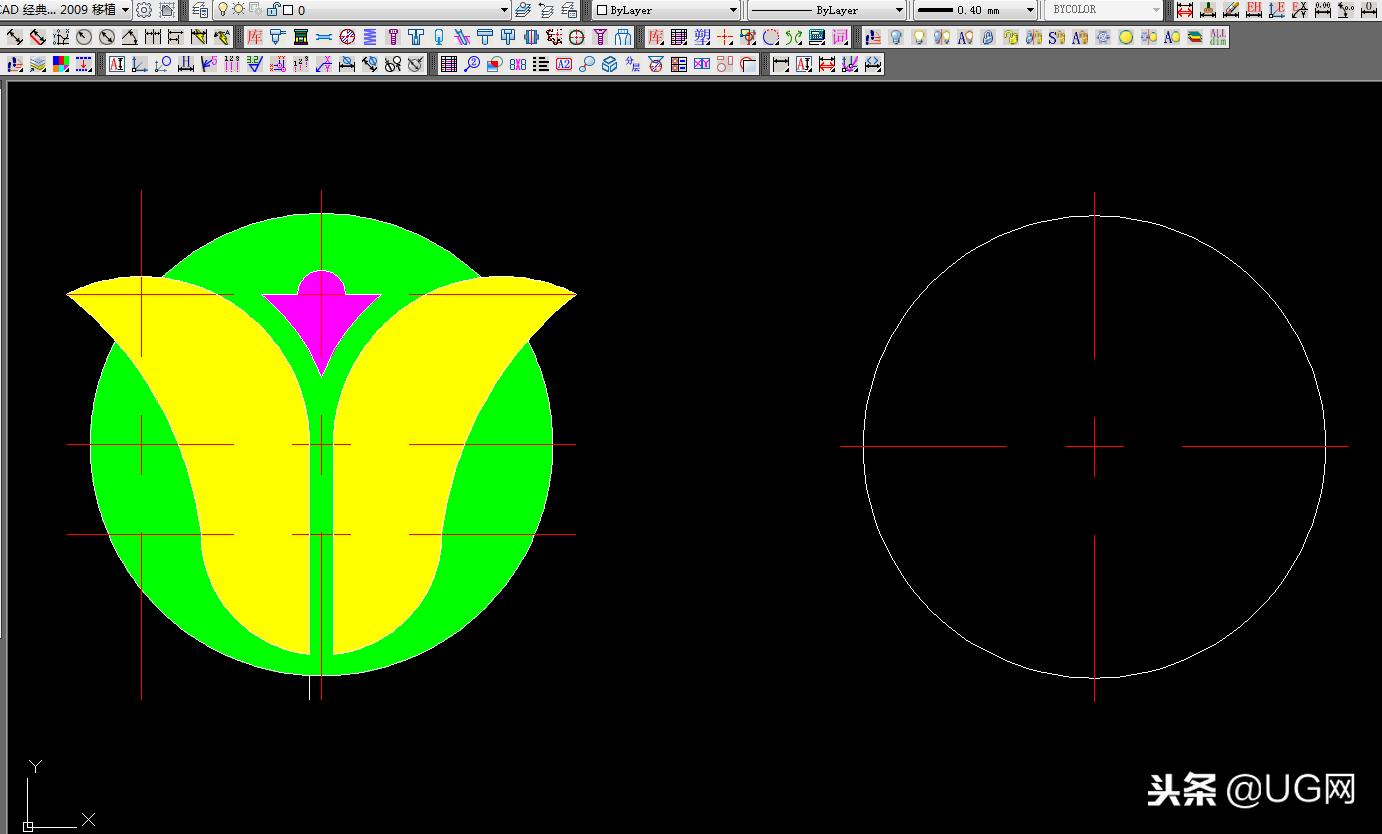Open the 0.40 mm lineweight dropdown
1382x834 pixels.
[x=1030, y=10]
